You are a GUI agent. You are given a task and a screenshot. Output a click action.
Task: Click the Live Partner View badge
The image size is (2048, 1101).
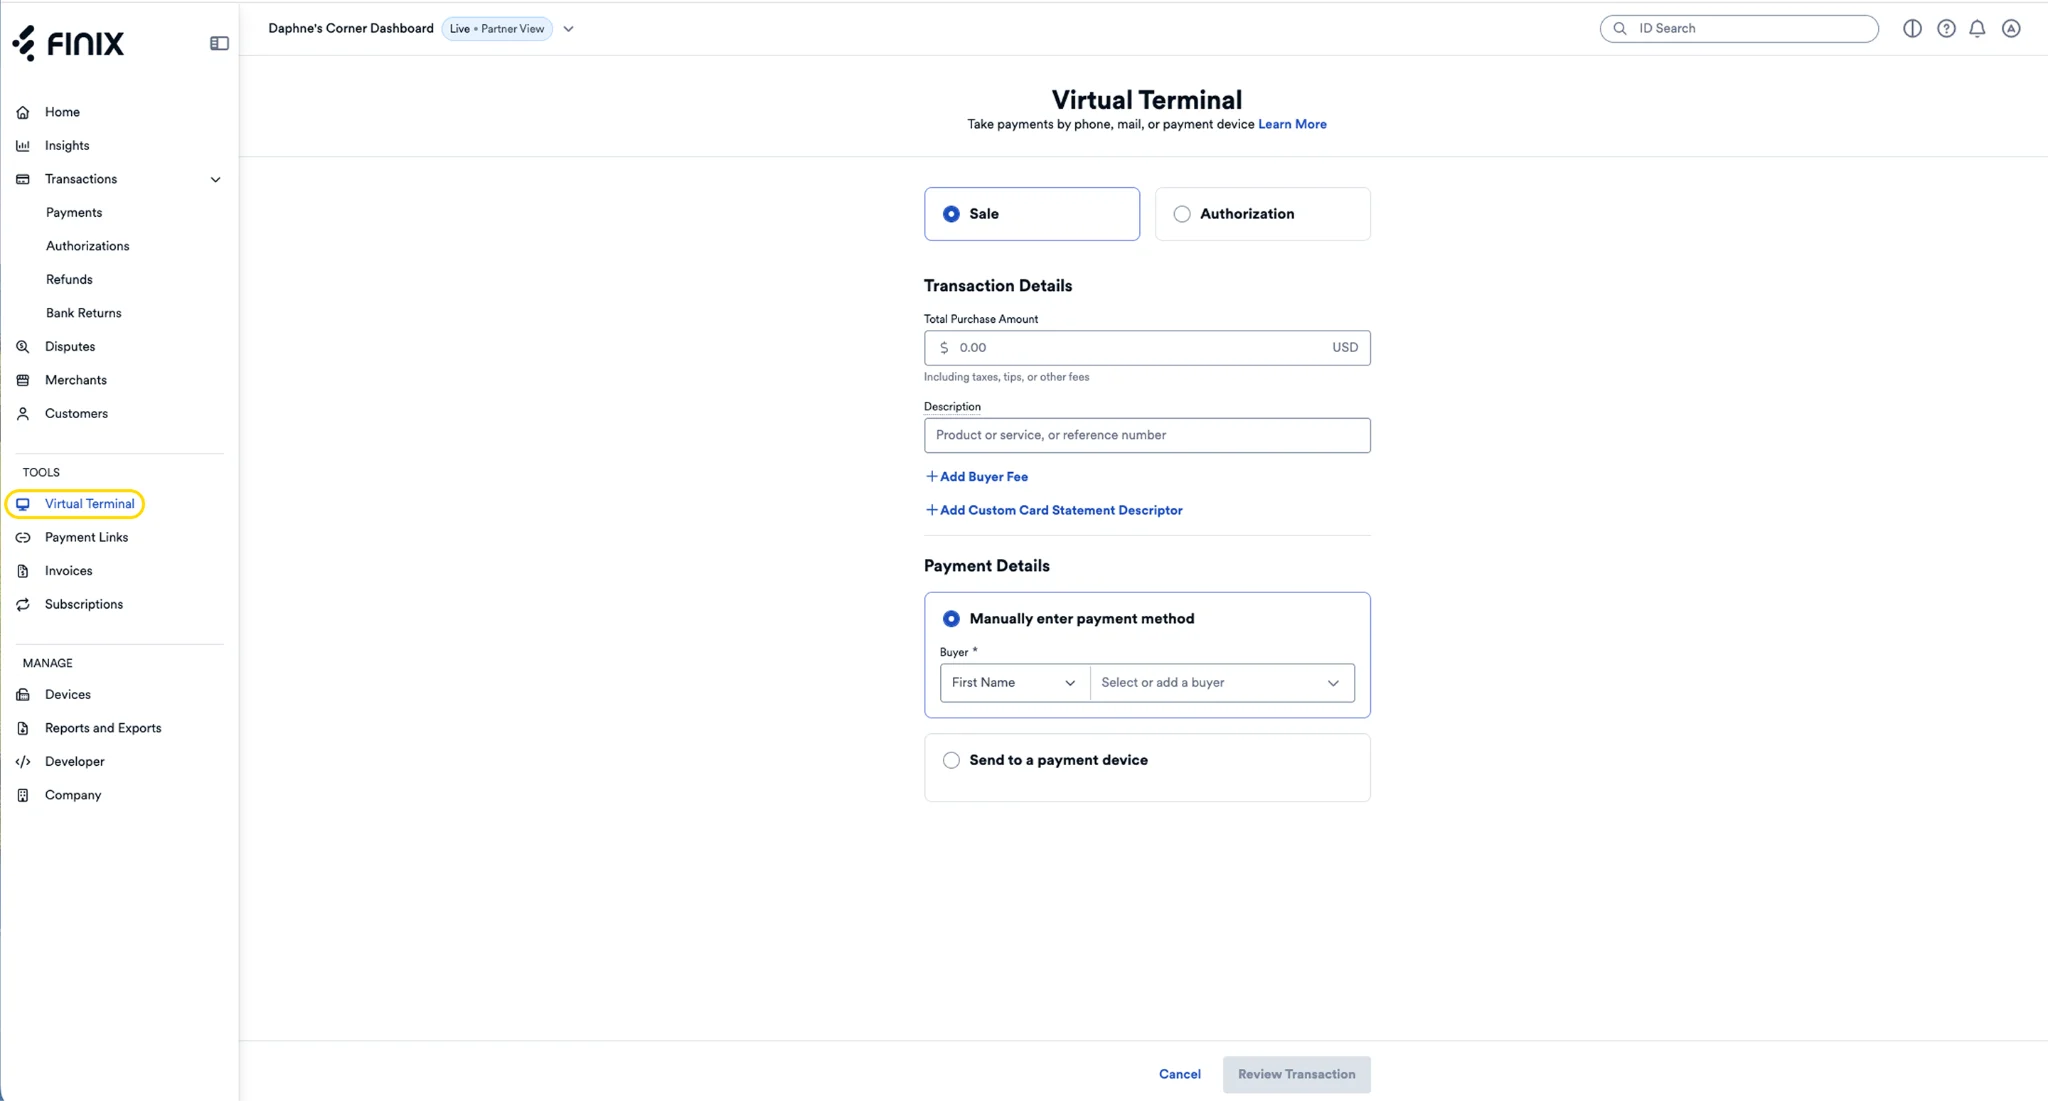pyautogui.click(x=497, y=29)
